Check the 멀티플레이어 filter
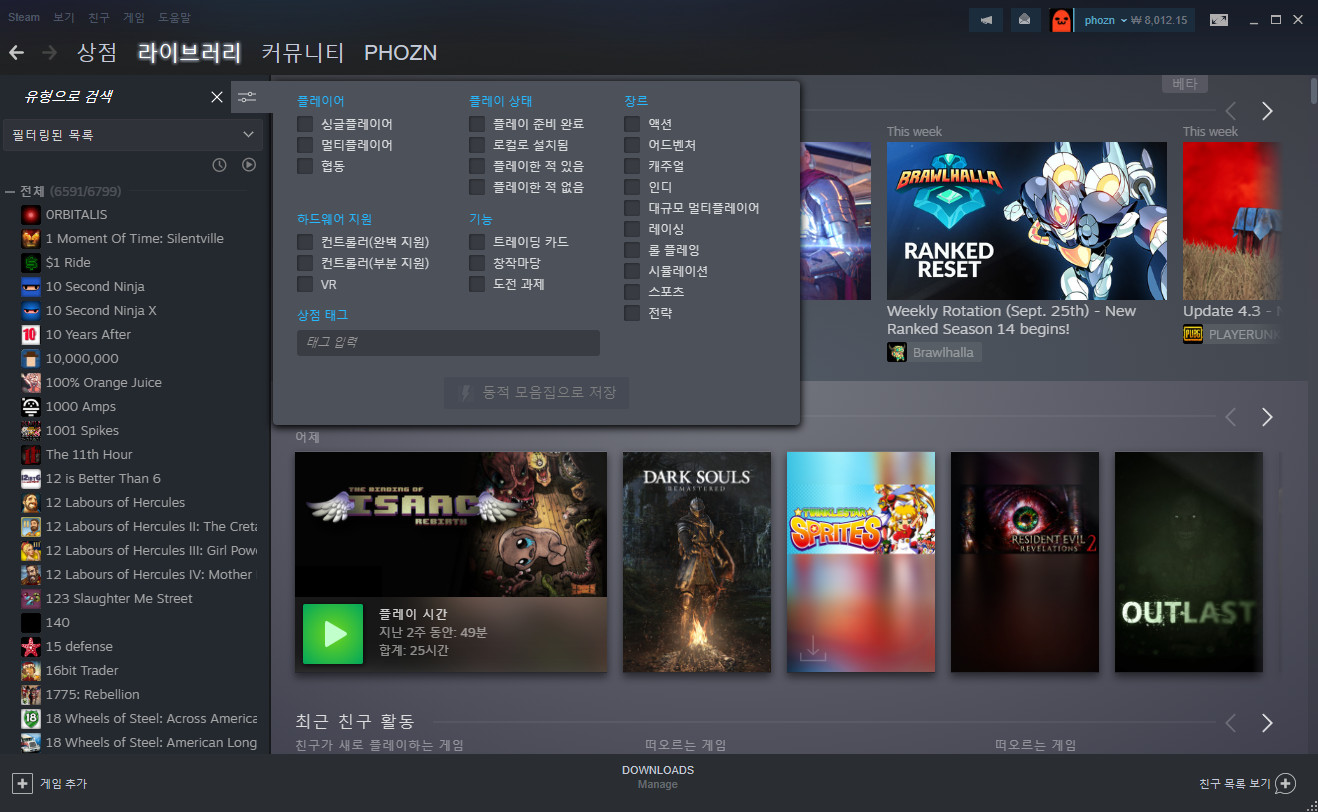 pyautogui.click(x=305, y=145)
